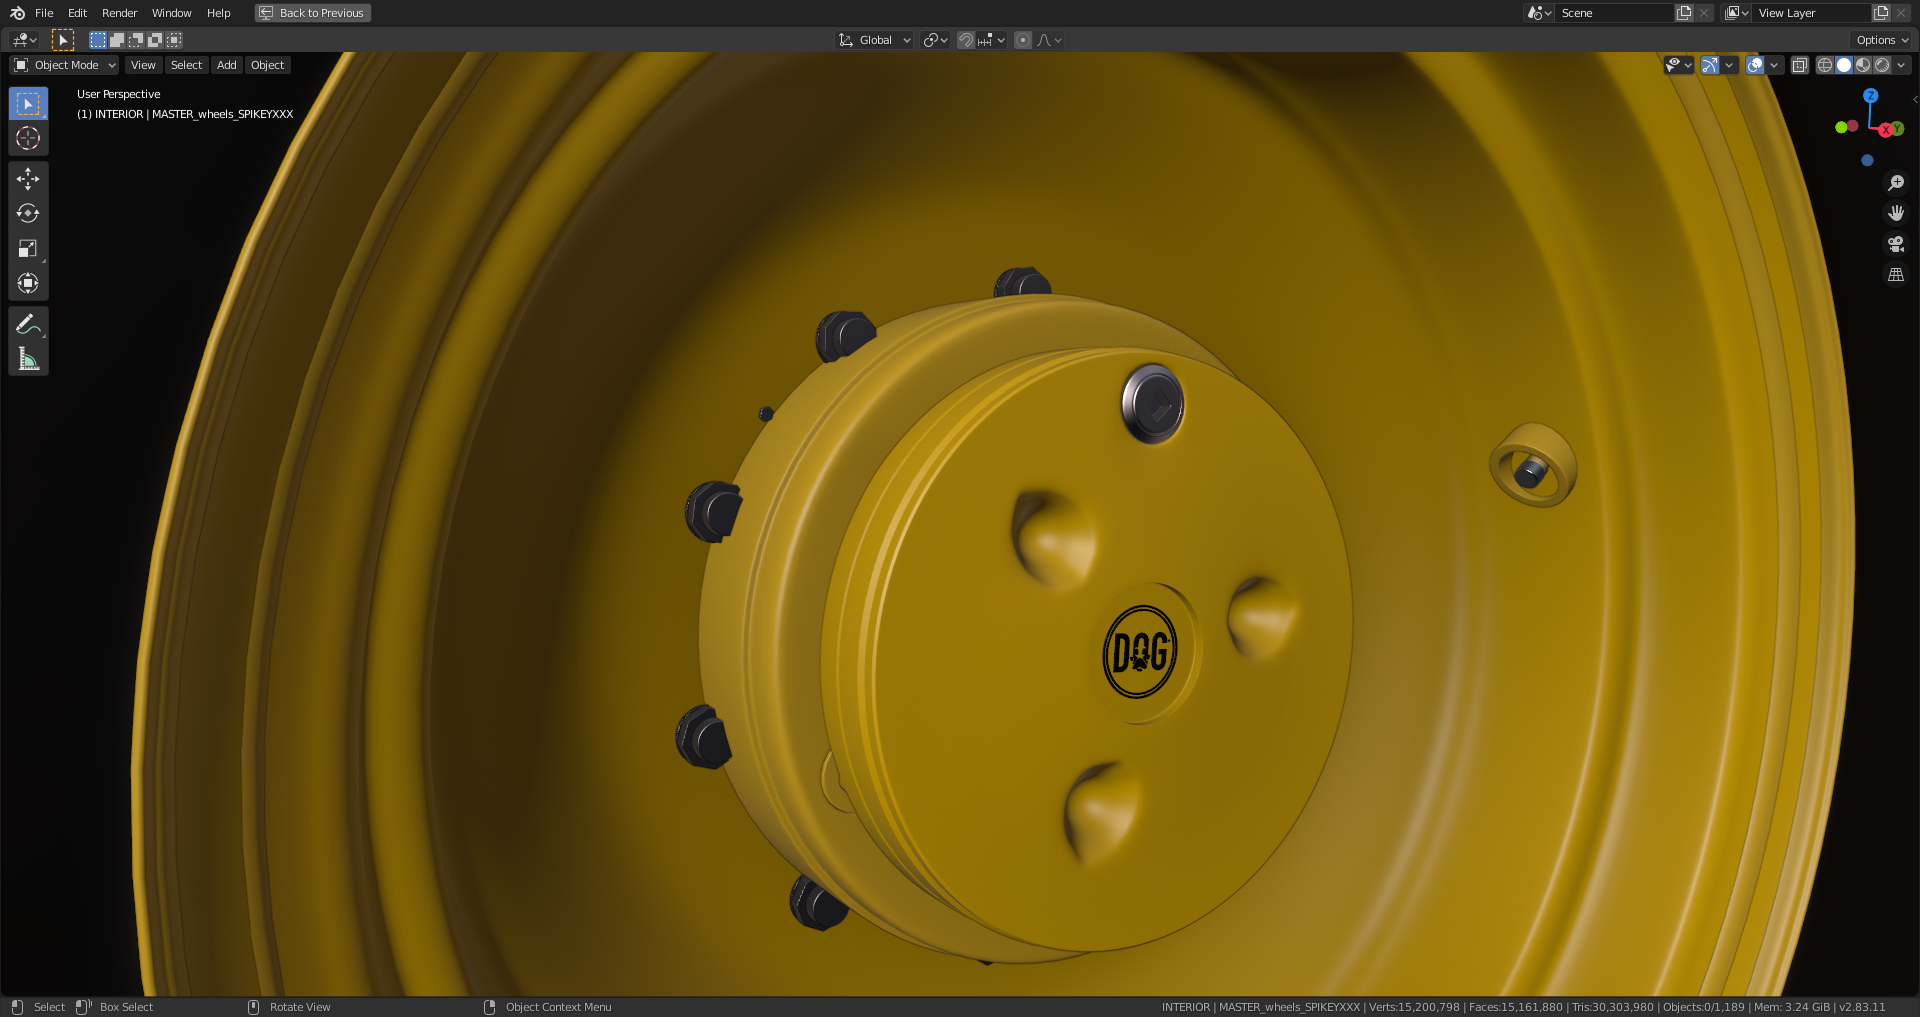This screenshot has width=1920, height=1017.
Task: Click the pan view hand icon
Action: pyautogui.click(x=1895, y=213)
